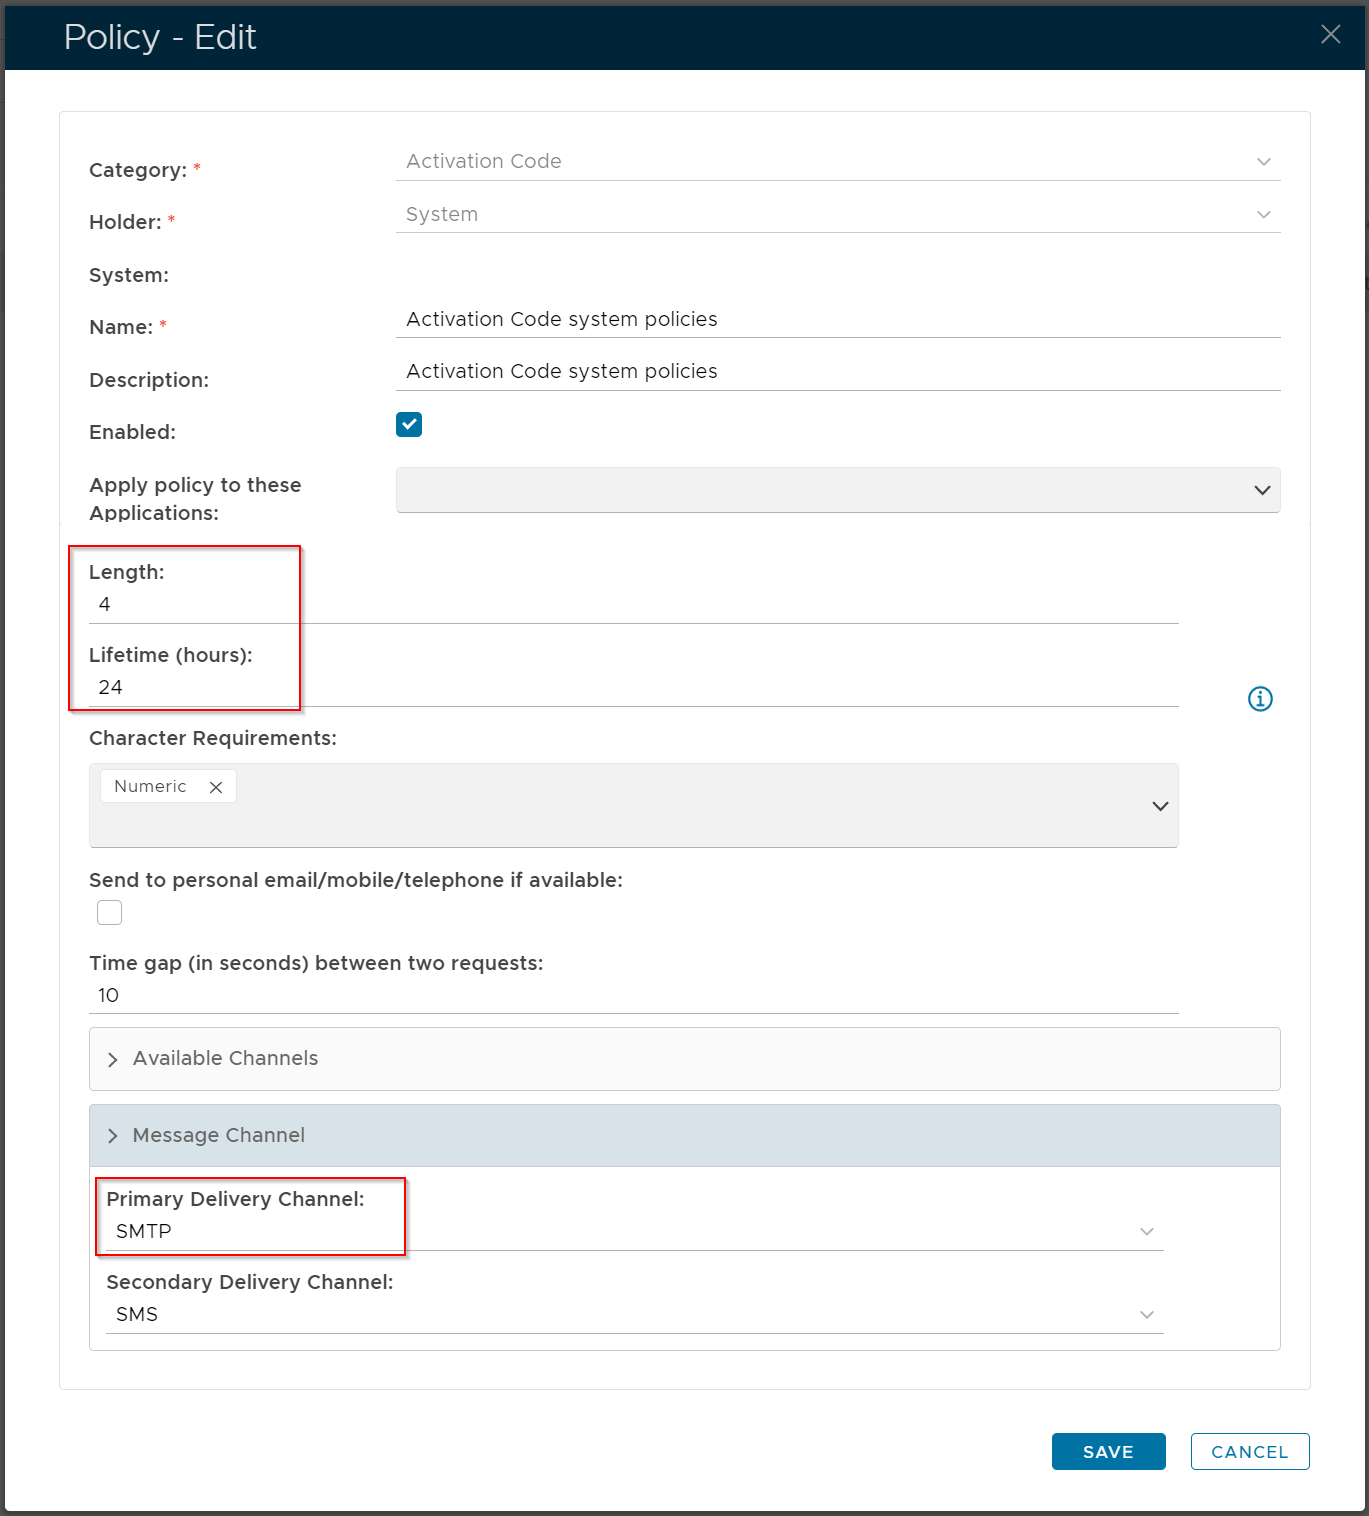Screen dimensions: 1369x1516
Task: Collapse the Message Channel section
Action: 218,1136
